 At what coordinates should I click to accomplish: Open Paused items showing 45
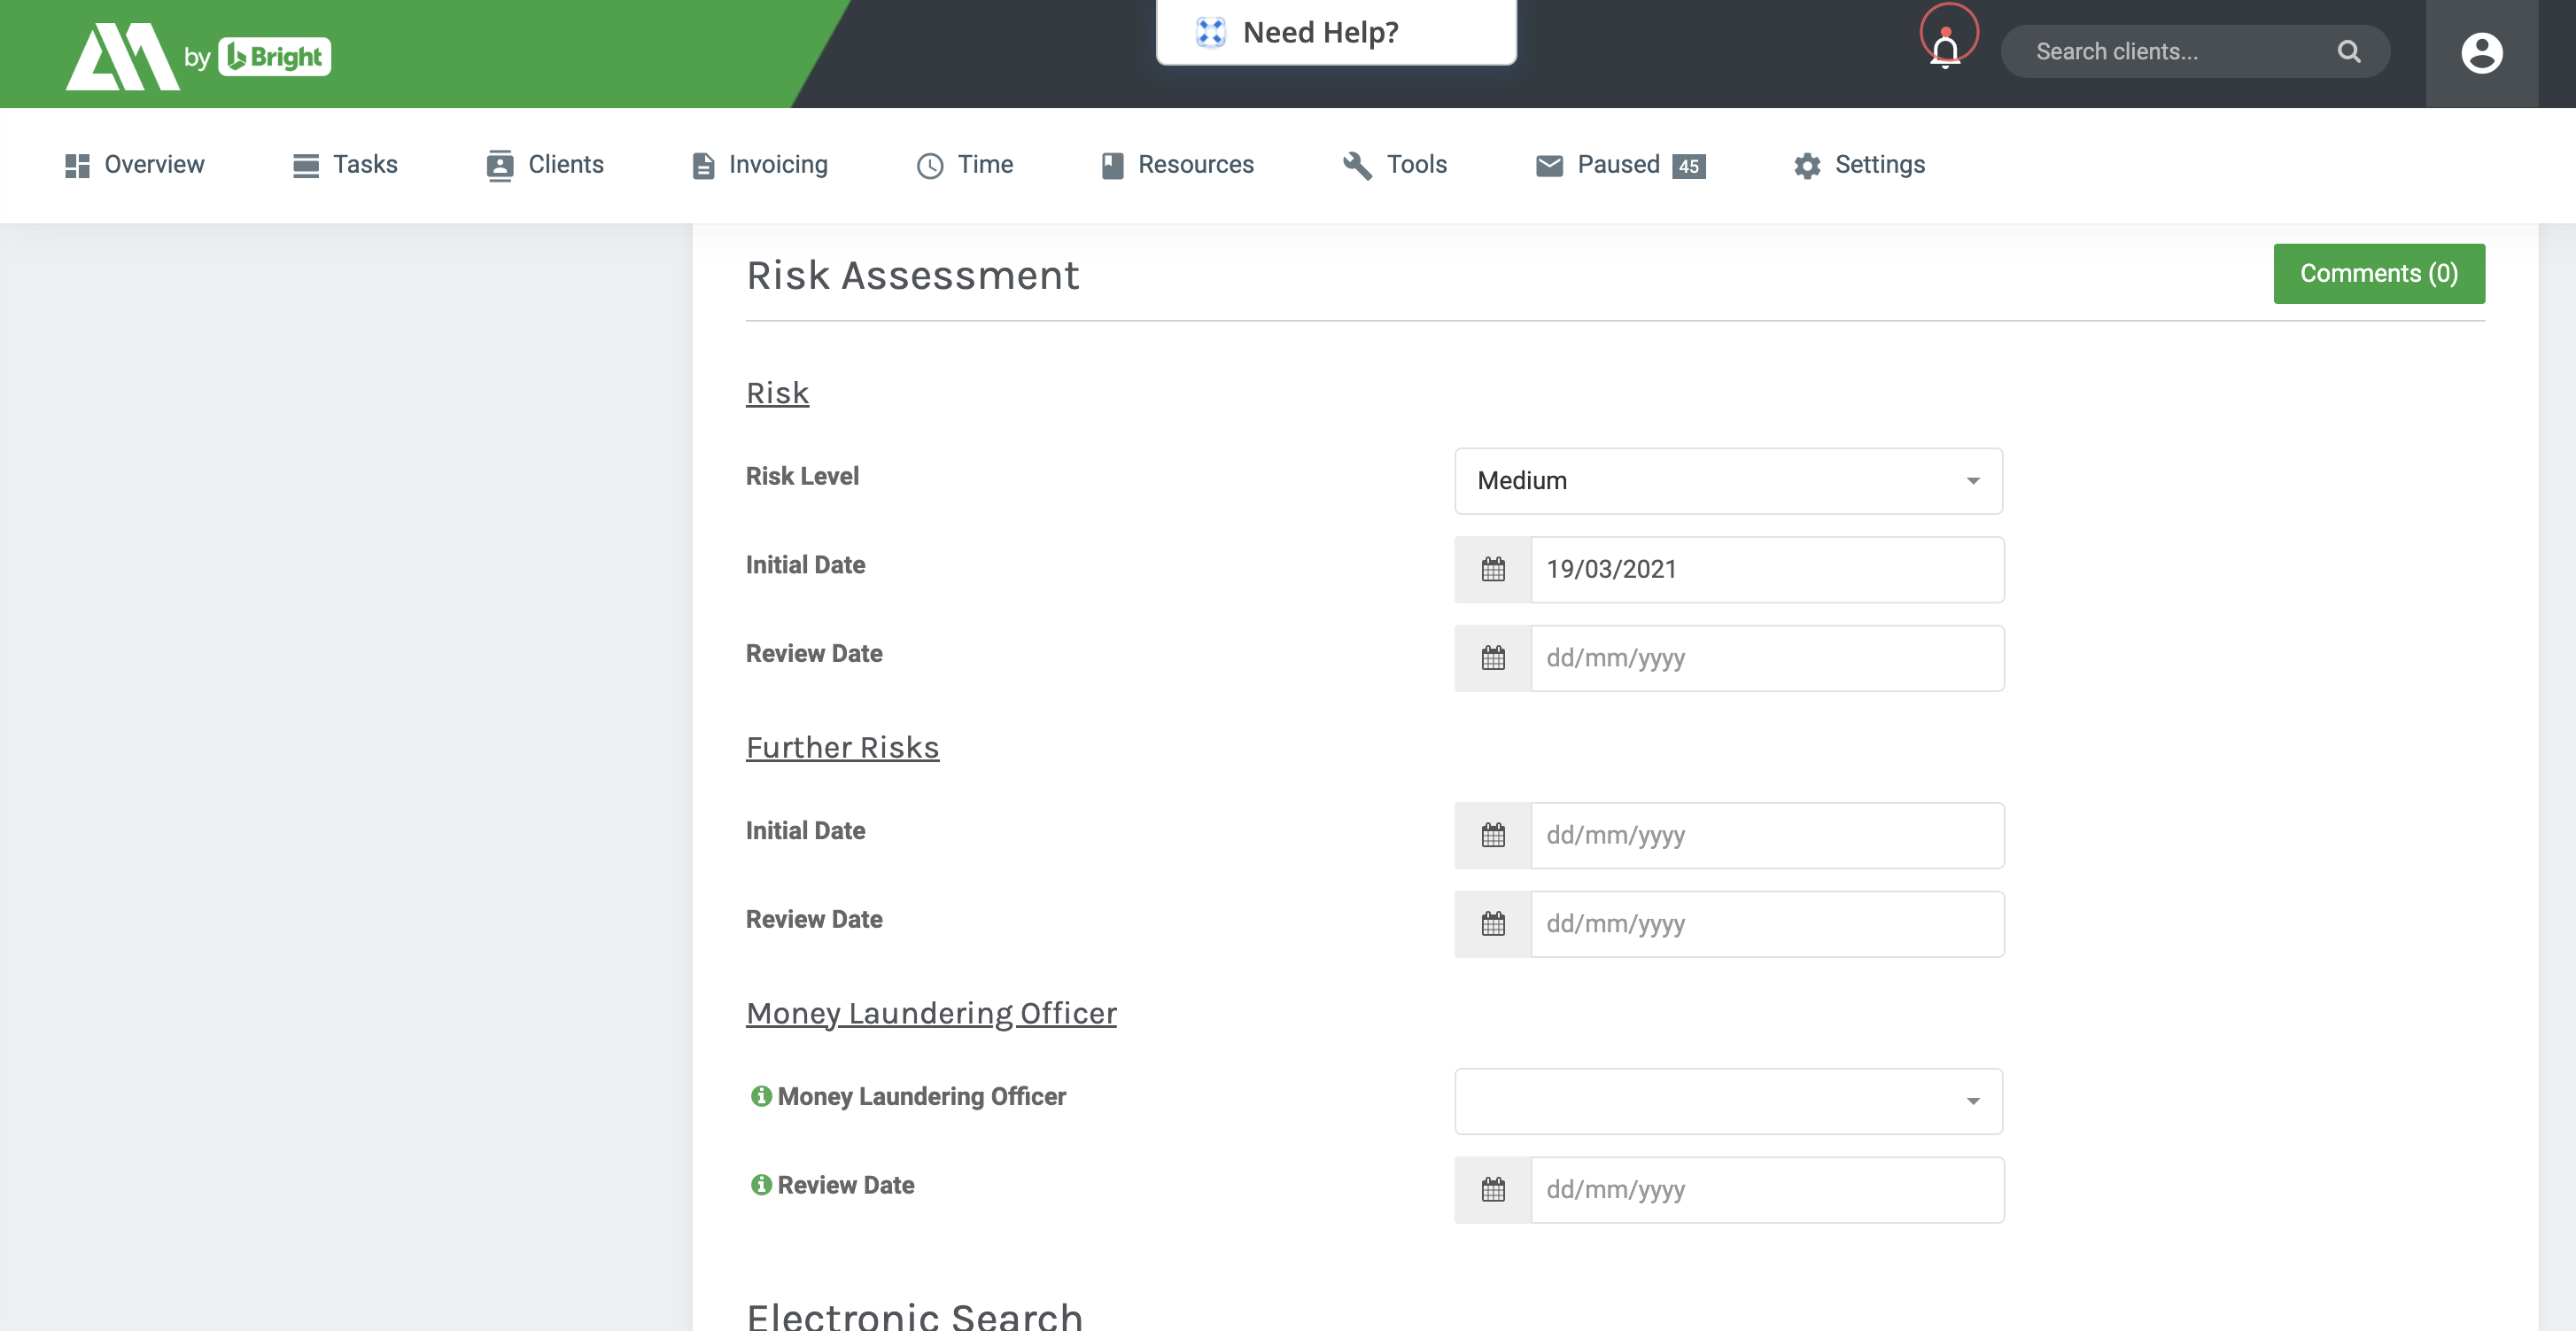click(x=1618, y=165)
